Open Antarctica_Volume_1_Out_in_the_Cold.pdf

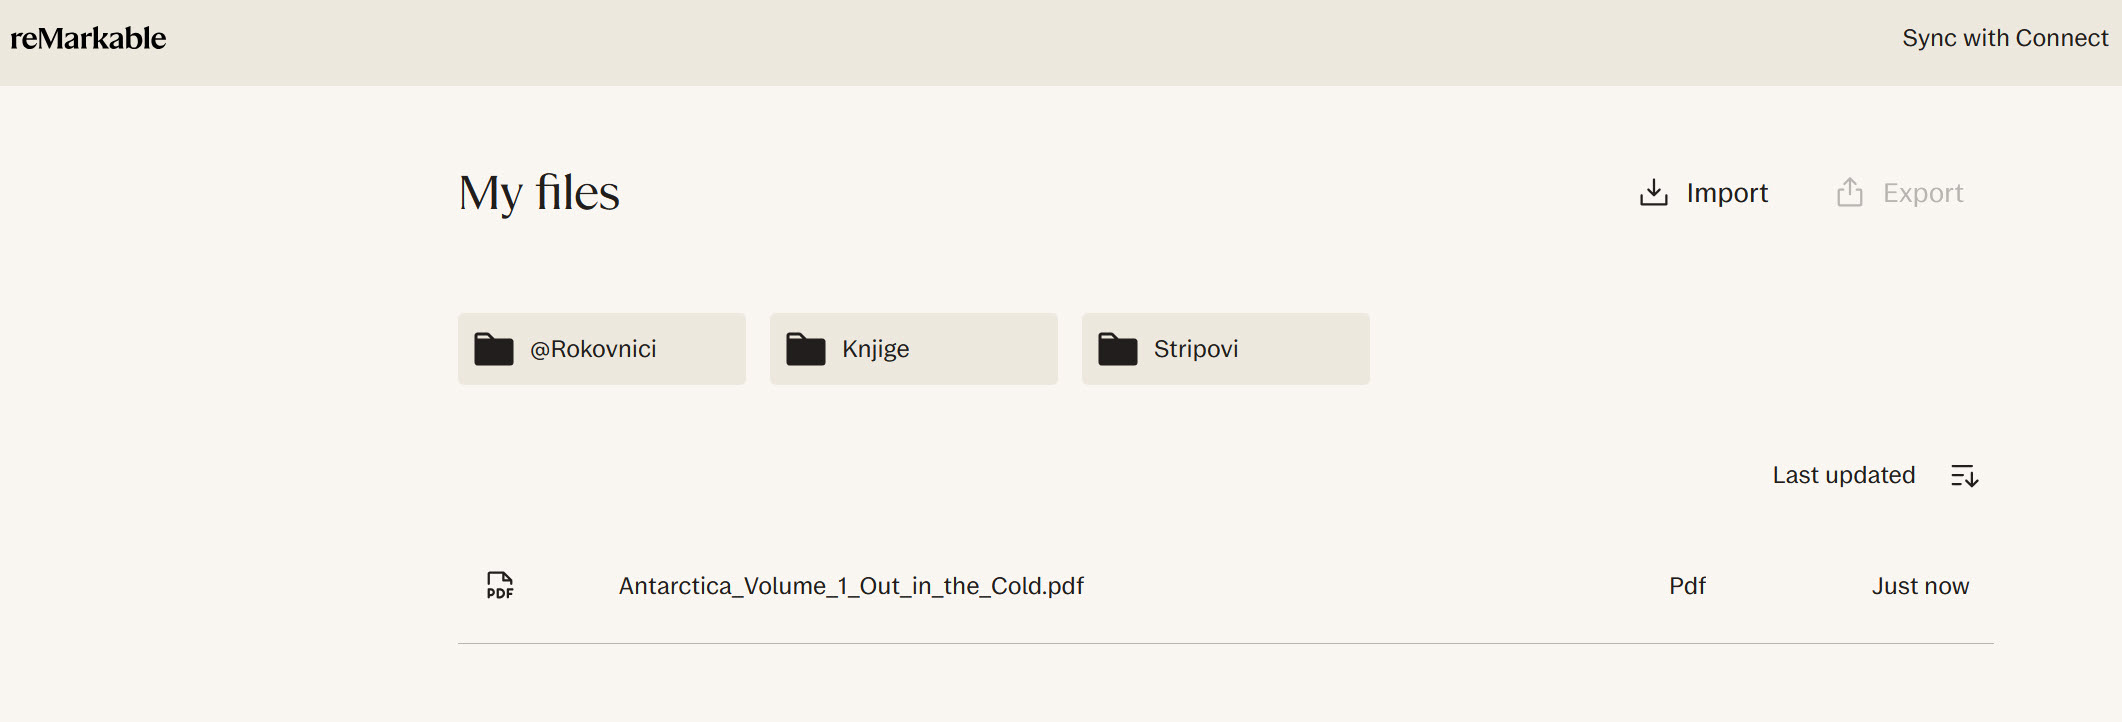point(851,586)
